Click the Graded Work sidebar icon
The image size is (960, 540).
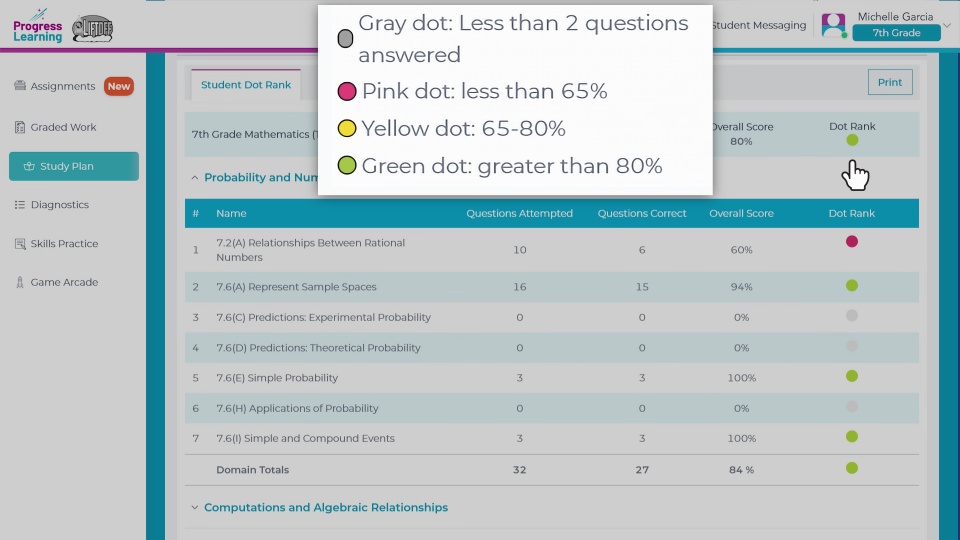pos(20,127)
